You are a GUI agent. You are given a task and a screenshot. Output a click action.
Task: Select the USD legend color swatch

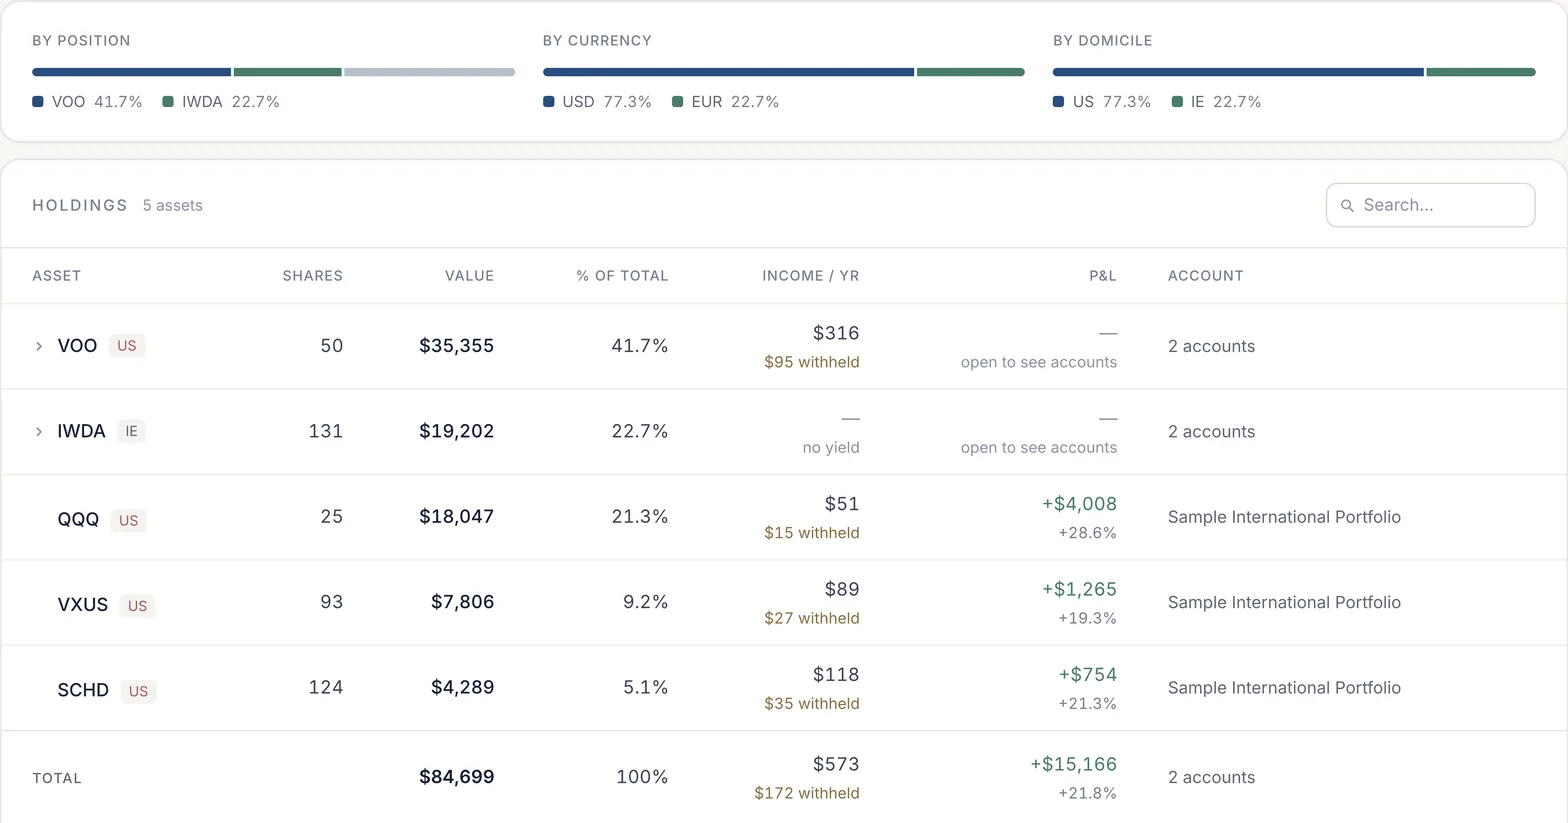pyautogui.click(x=549, y=102)
